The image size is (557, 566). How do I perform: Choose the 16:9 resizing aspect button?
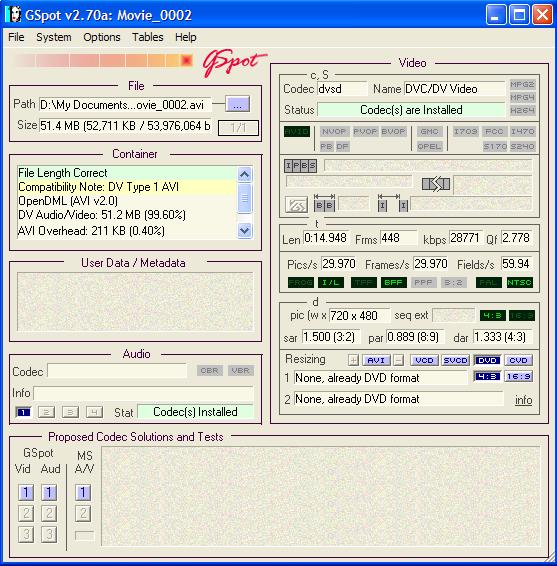coord(518,376)
